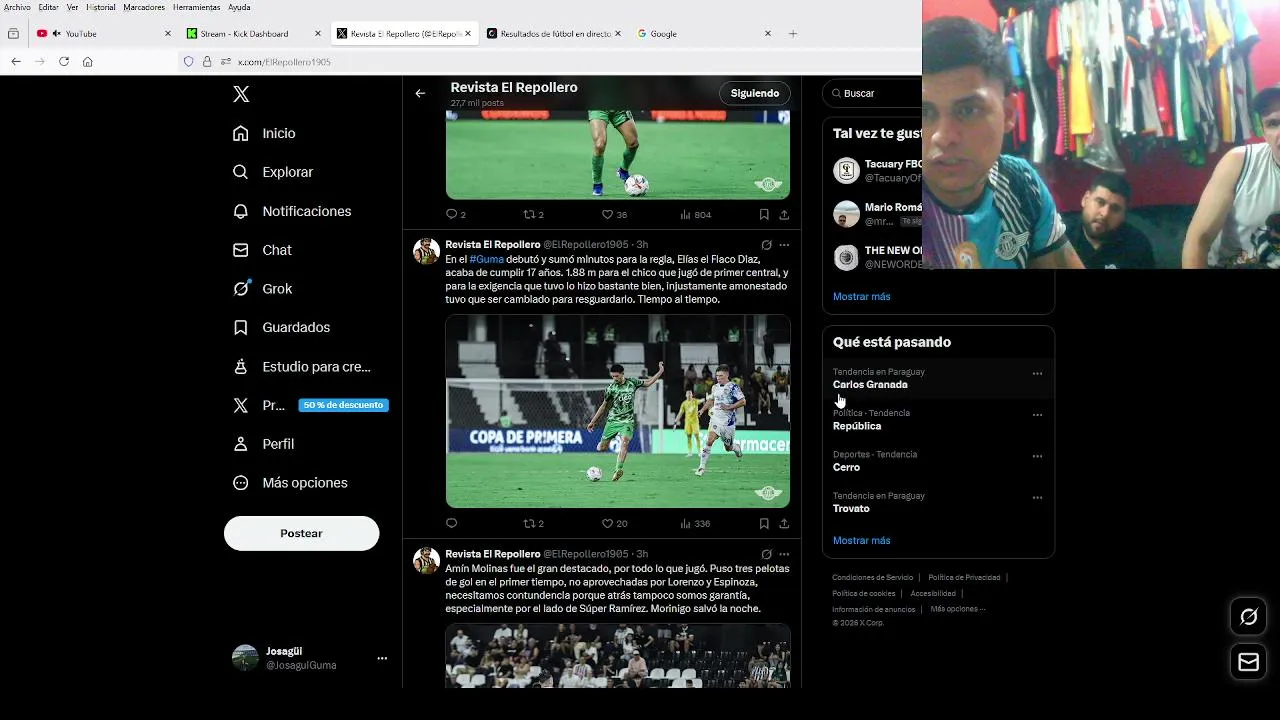Bookmark the Flaco Díaz post
The width and height of the screenshot is (1280, 720).
point(764,523)
